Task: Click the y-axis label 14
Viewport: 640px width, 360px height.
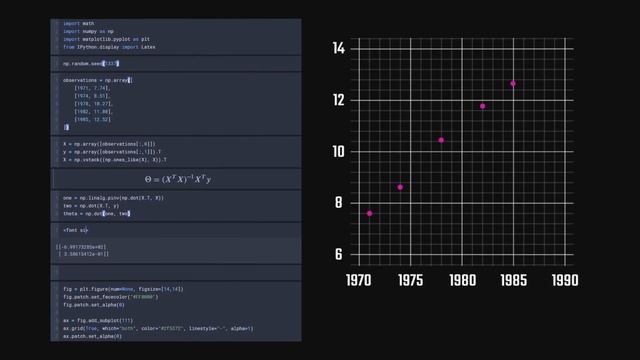Action: [x=339, y=48]
